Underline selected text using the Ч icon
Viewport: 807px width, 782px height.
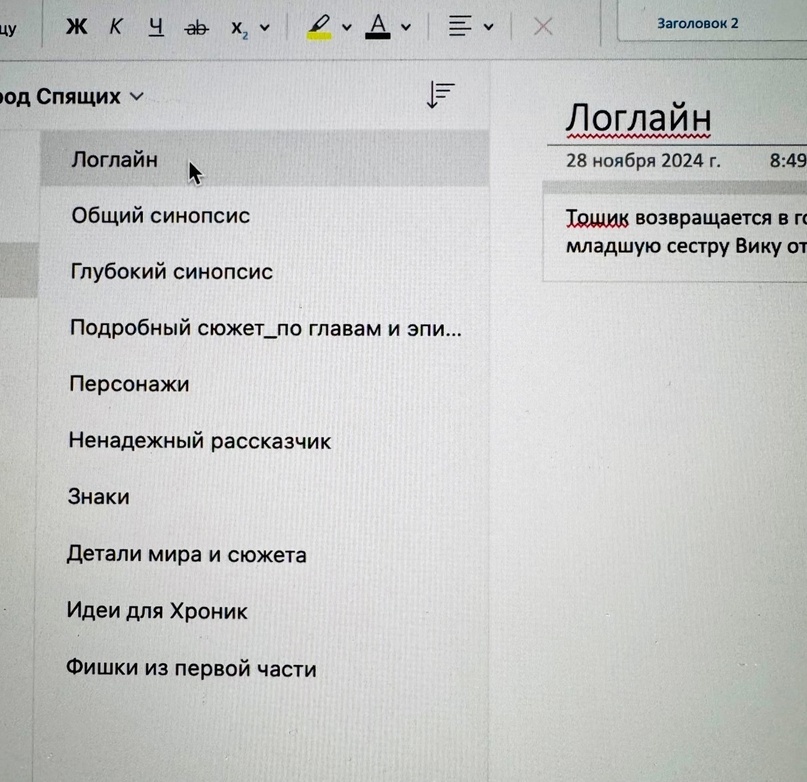[155, 26]
